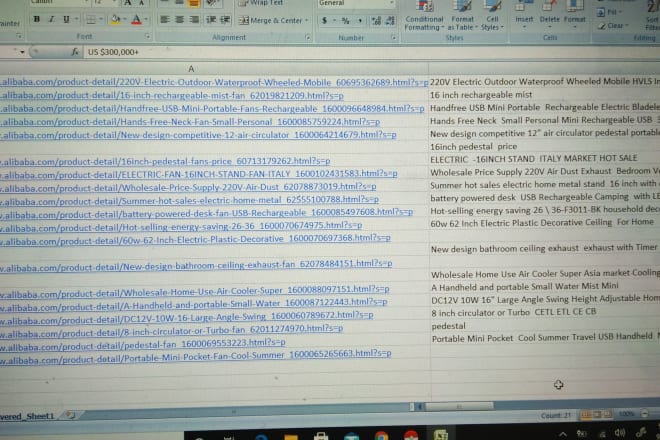
Task: Decrease decimal places
Action: (x=391, y=20)
